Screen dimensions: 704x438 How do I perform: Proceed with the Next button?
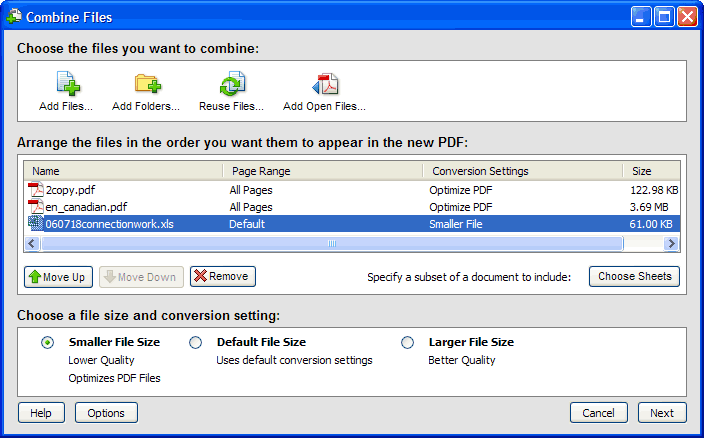[x=662, y=413]
